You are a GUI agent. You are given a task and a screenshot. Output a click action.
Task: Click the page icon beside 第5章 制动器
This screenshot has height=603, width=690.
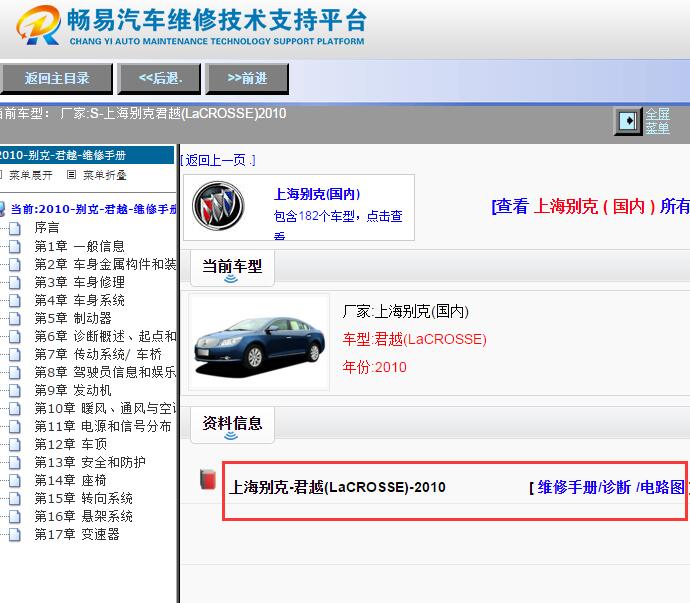tap(15, 319)
